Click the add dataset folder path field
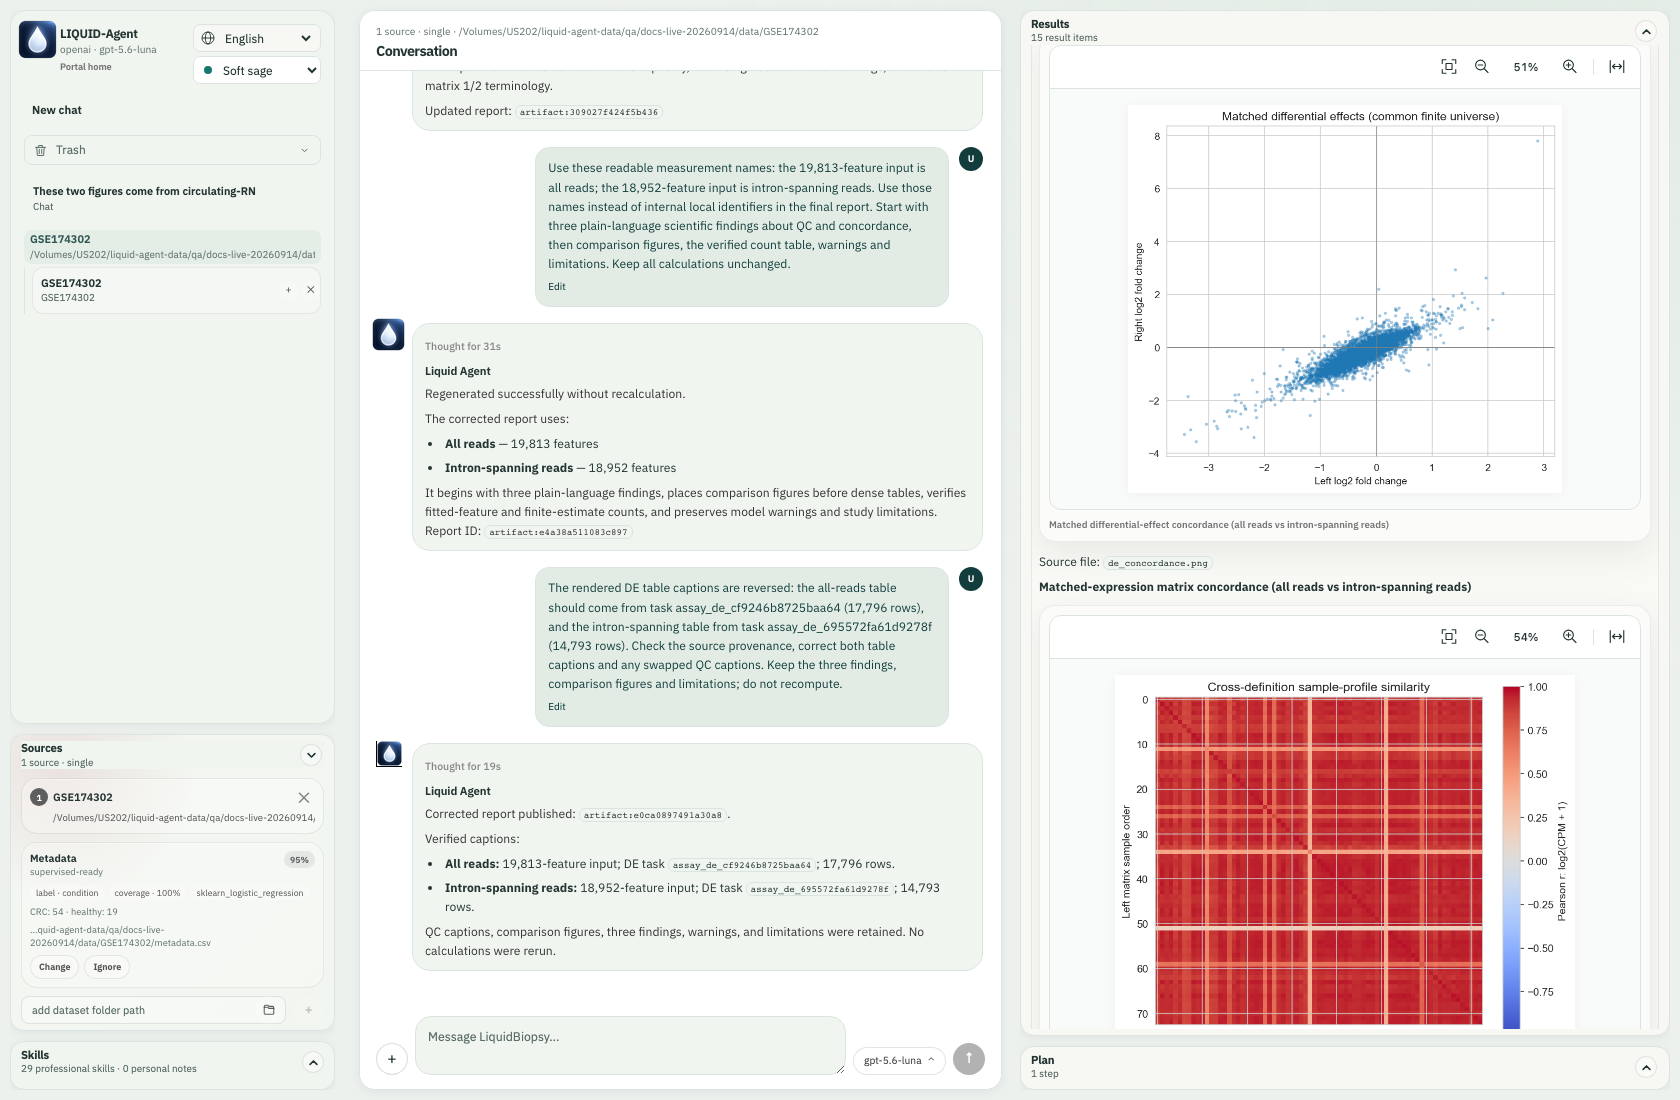The image size is (1680, 1100). [153, 1010]
